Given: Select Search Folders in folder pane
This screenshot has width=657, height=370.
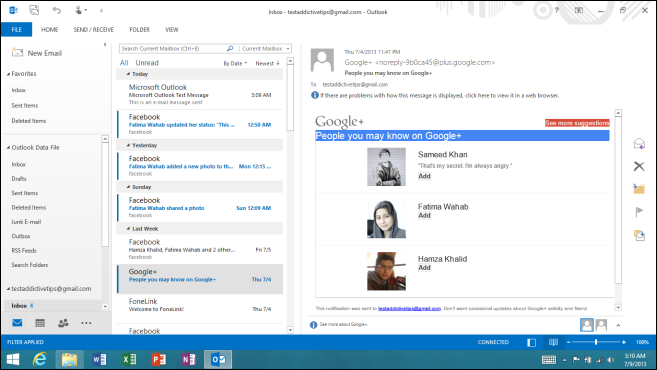Looking at the screenshot, I should tap(30, 265).
